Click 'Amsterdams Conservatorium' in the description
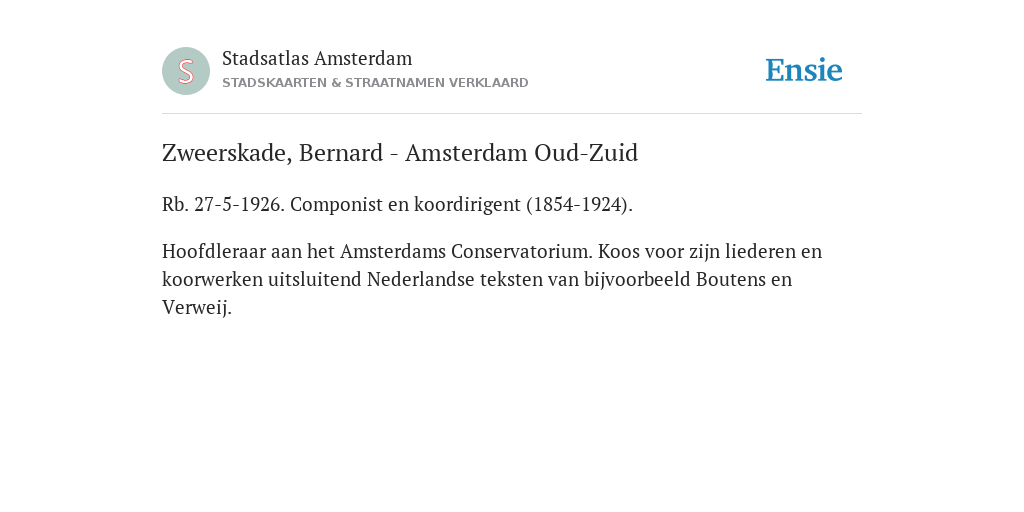The image size is (1024, 512). [466, 251]
